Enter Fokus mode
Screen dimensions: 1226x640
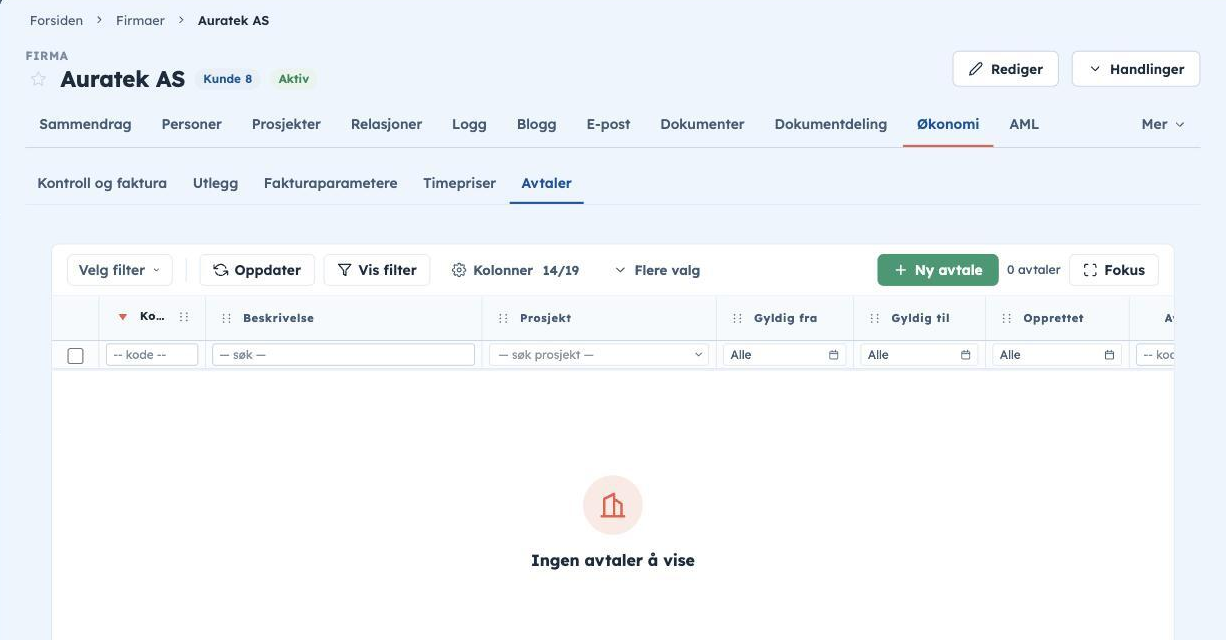click(1114, 270)
